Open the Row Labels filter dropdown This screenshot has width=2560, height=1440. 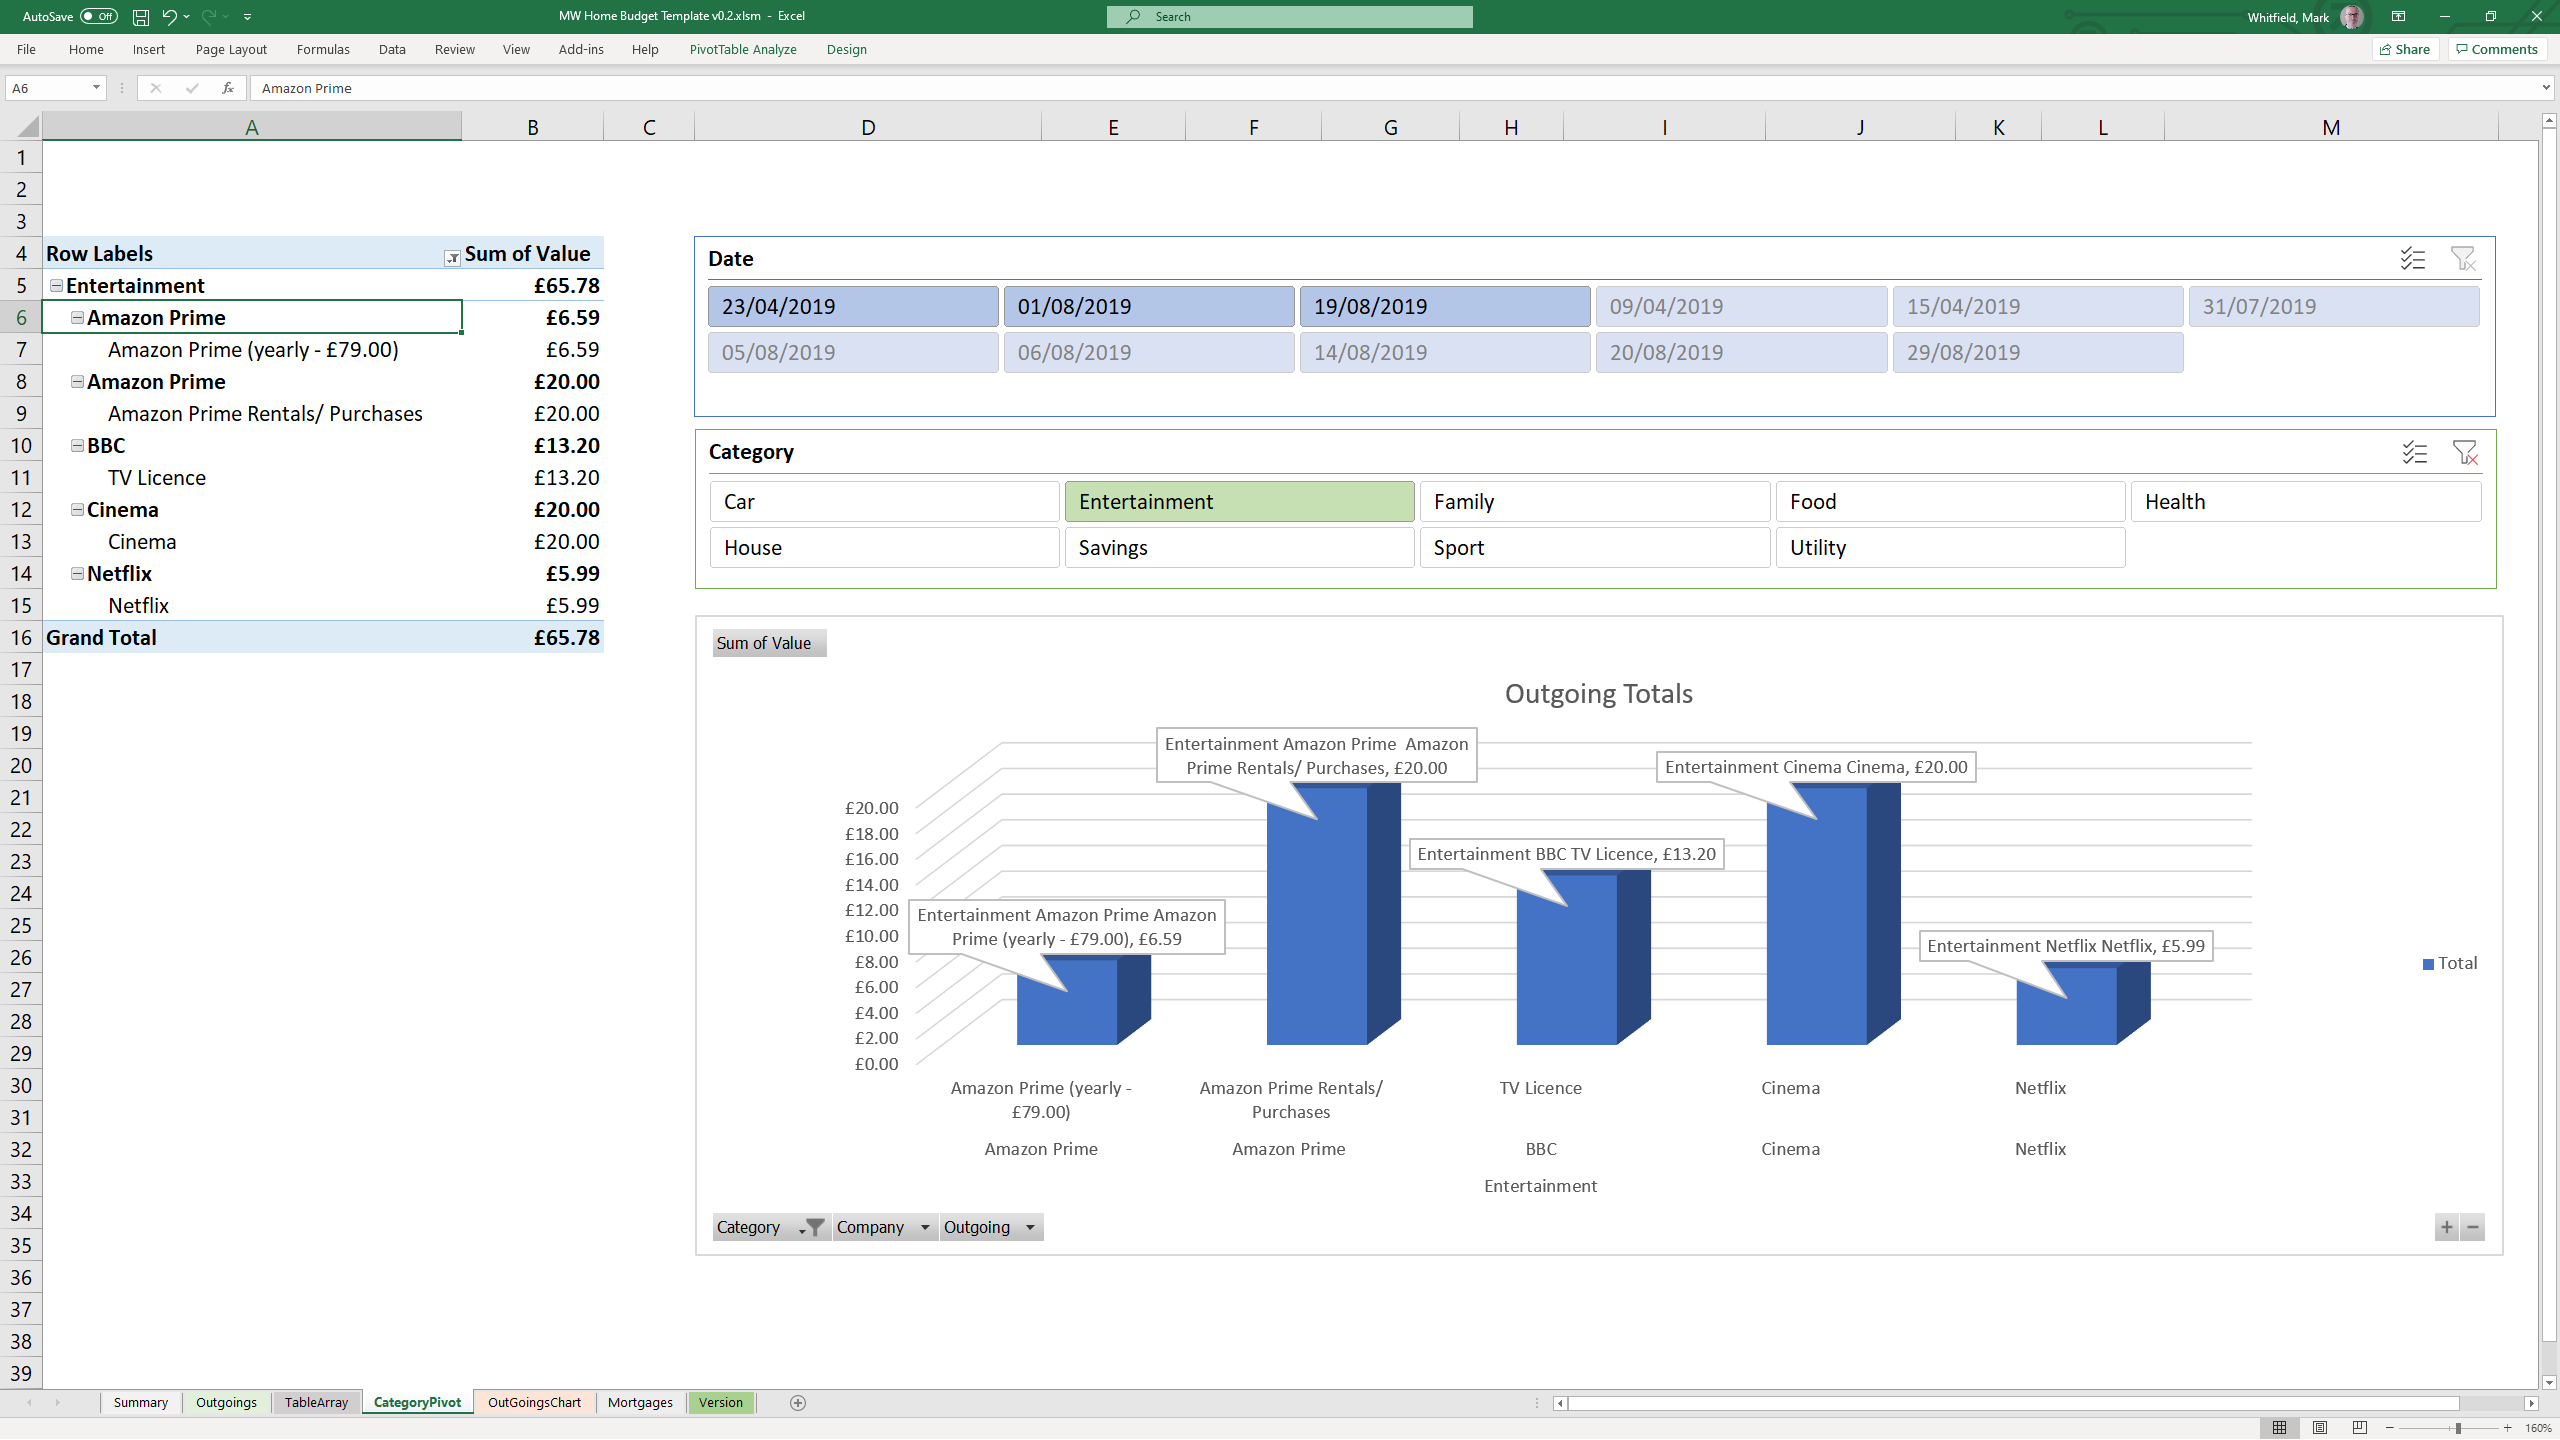(452, 258)
